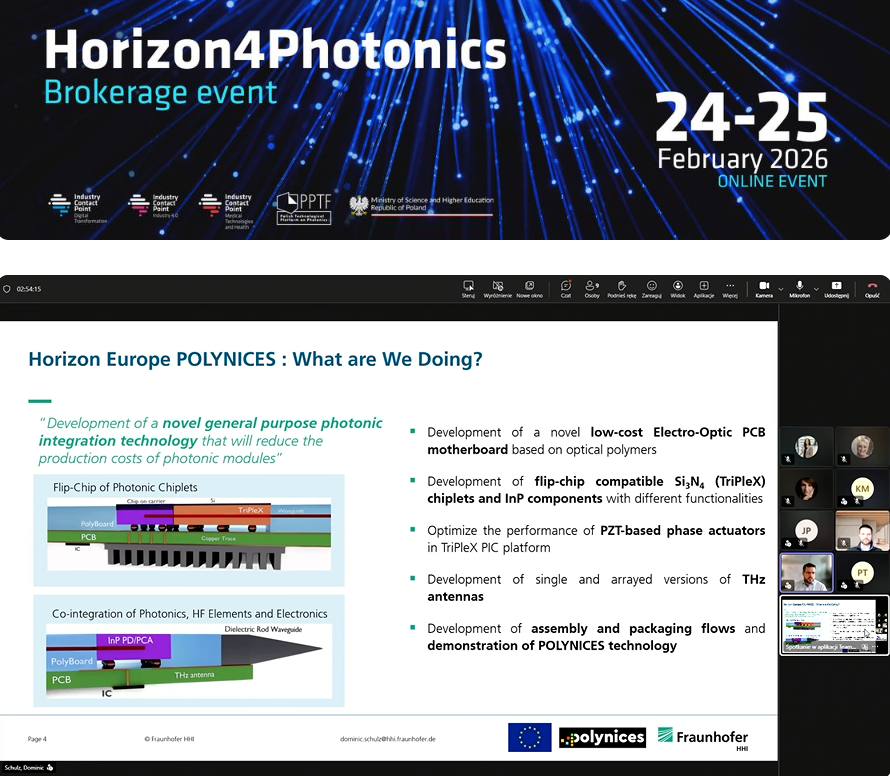Click the '© Fraunhofer HHI' footer text
The width and height of the screenshot is (890, 776).
169,739
